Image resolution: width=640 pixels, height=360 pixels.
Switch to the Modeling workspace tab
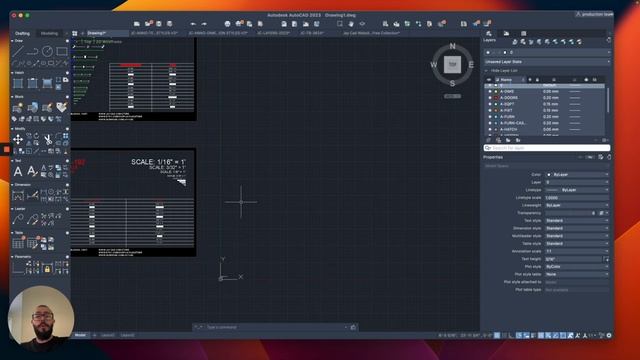pos(49,33)
